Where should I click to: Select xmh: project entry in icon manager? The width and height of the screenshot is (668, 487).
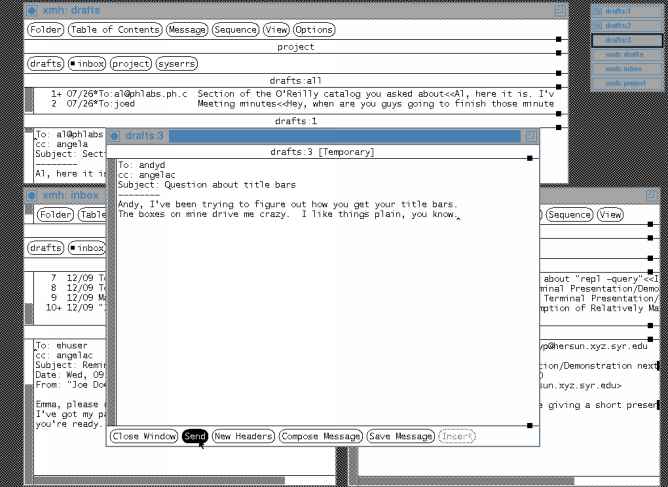point(626,82)
